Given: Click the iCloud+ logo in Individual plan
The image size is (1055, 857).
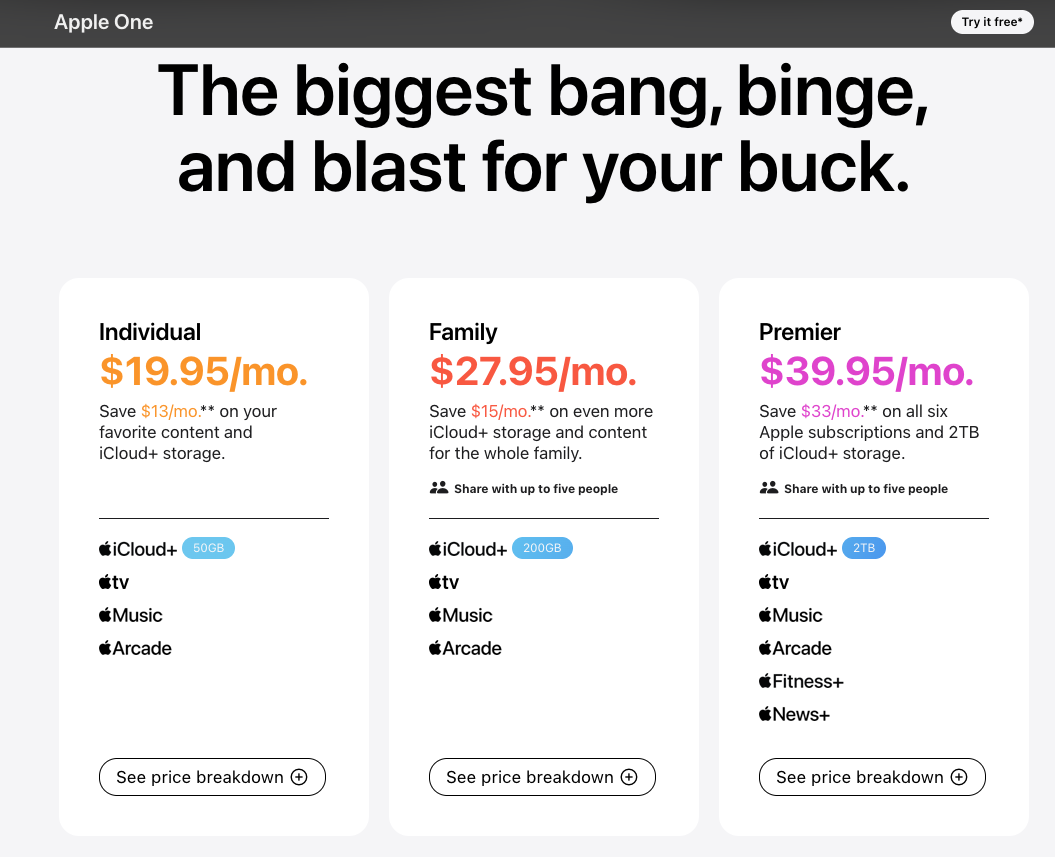Looking at the screenshot, I should pyautogui.click(x=138, y=549).
